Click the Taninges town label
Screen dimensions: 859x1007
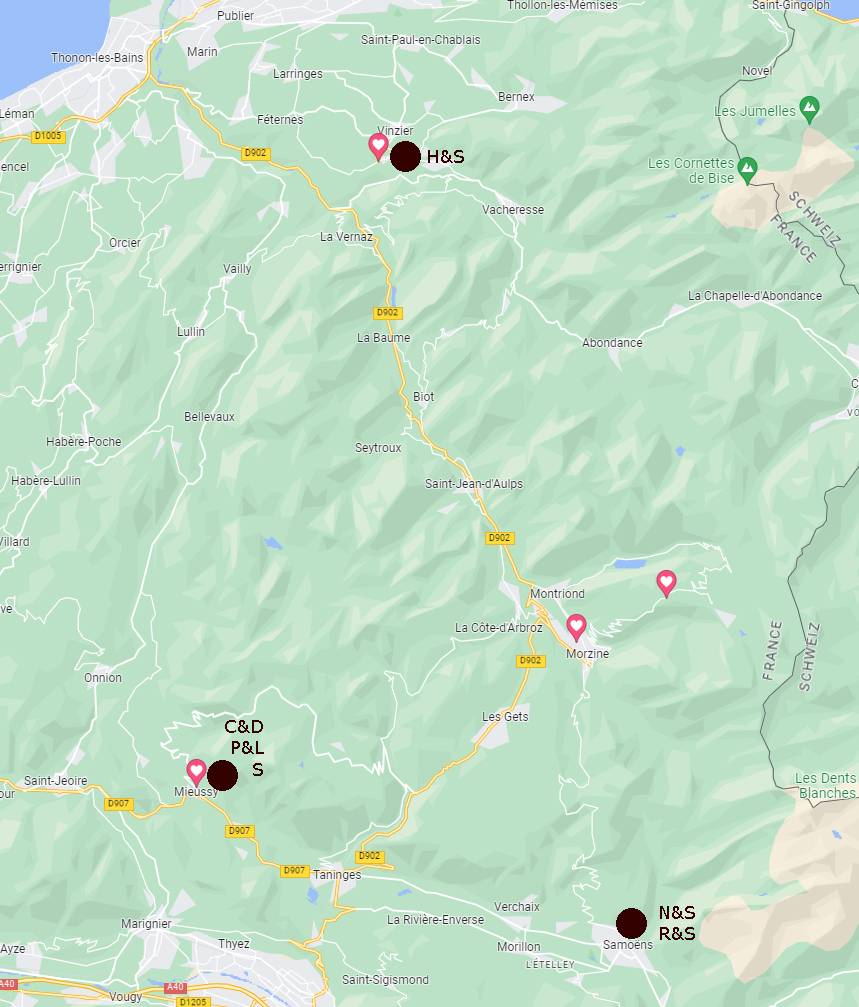click(337, 875)
